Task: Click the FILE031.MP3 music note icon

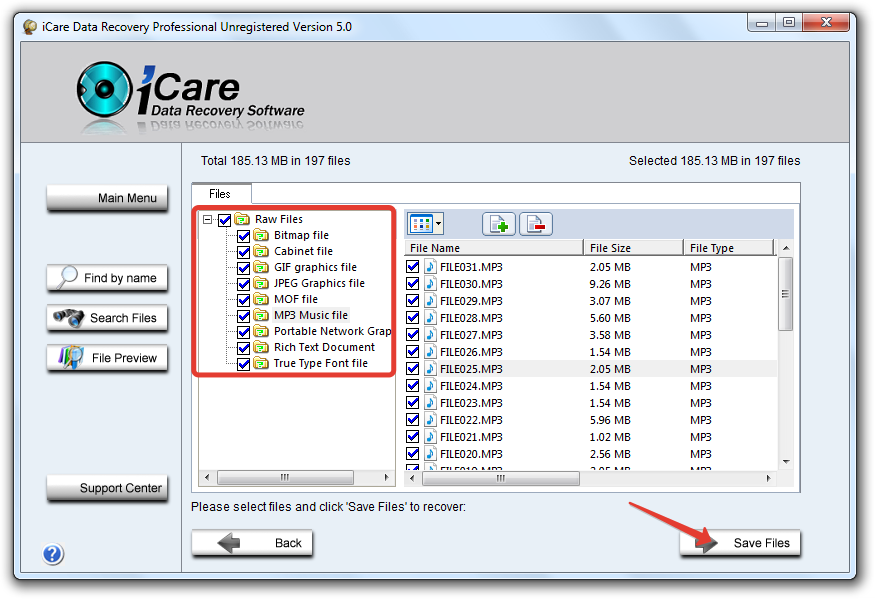Action: pyautogui.click(x=430, y=267)
